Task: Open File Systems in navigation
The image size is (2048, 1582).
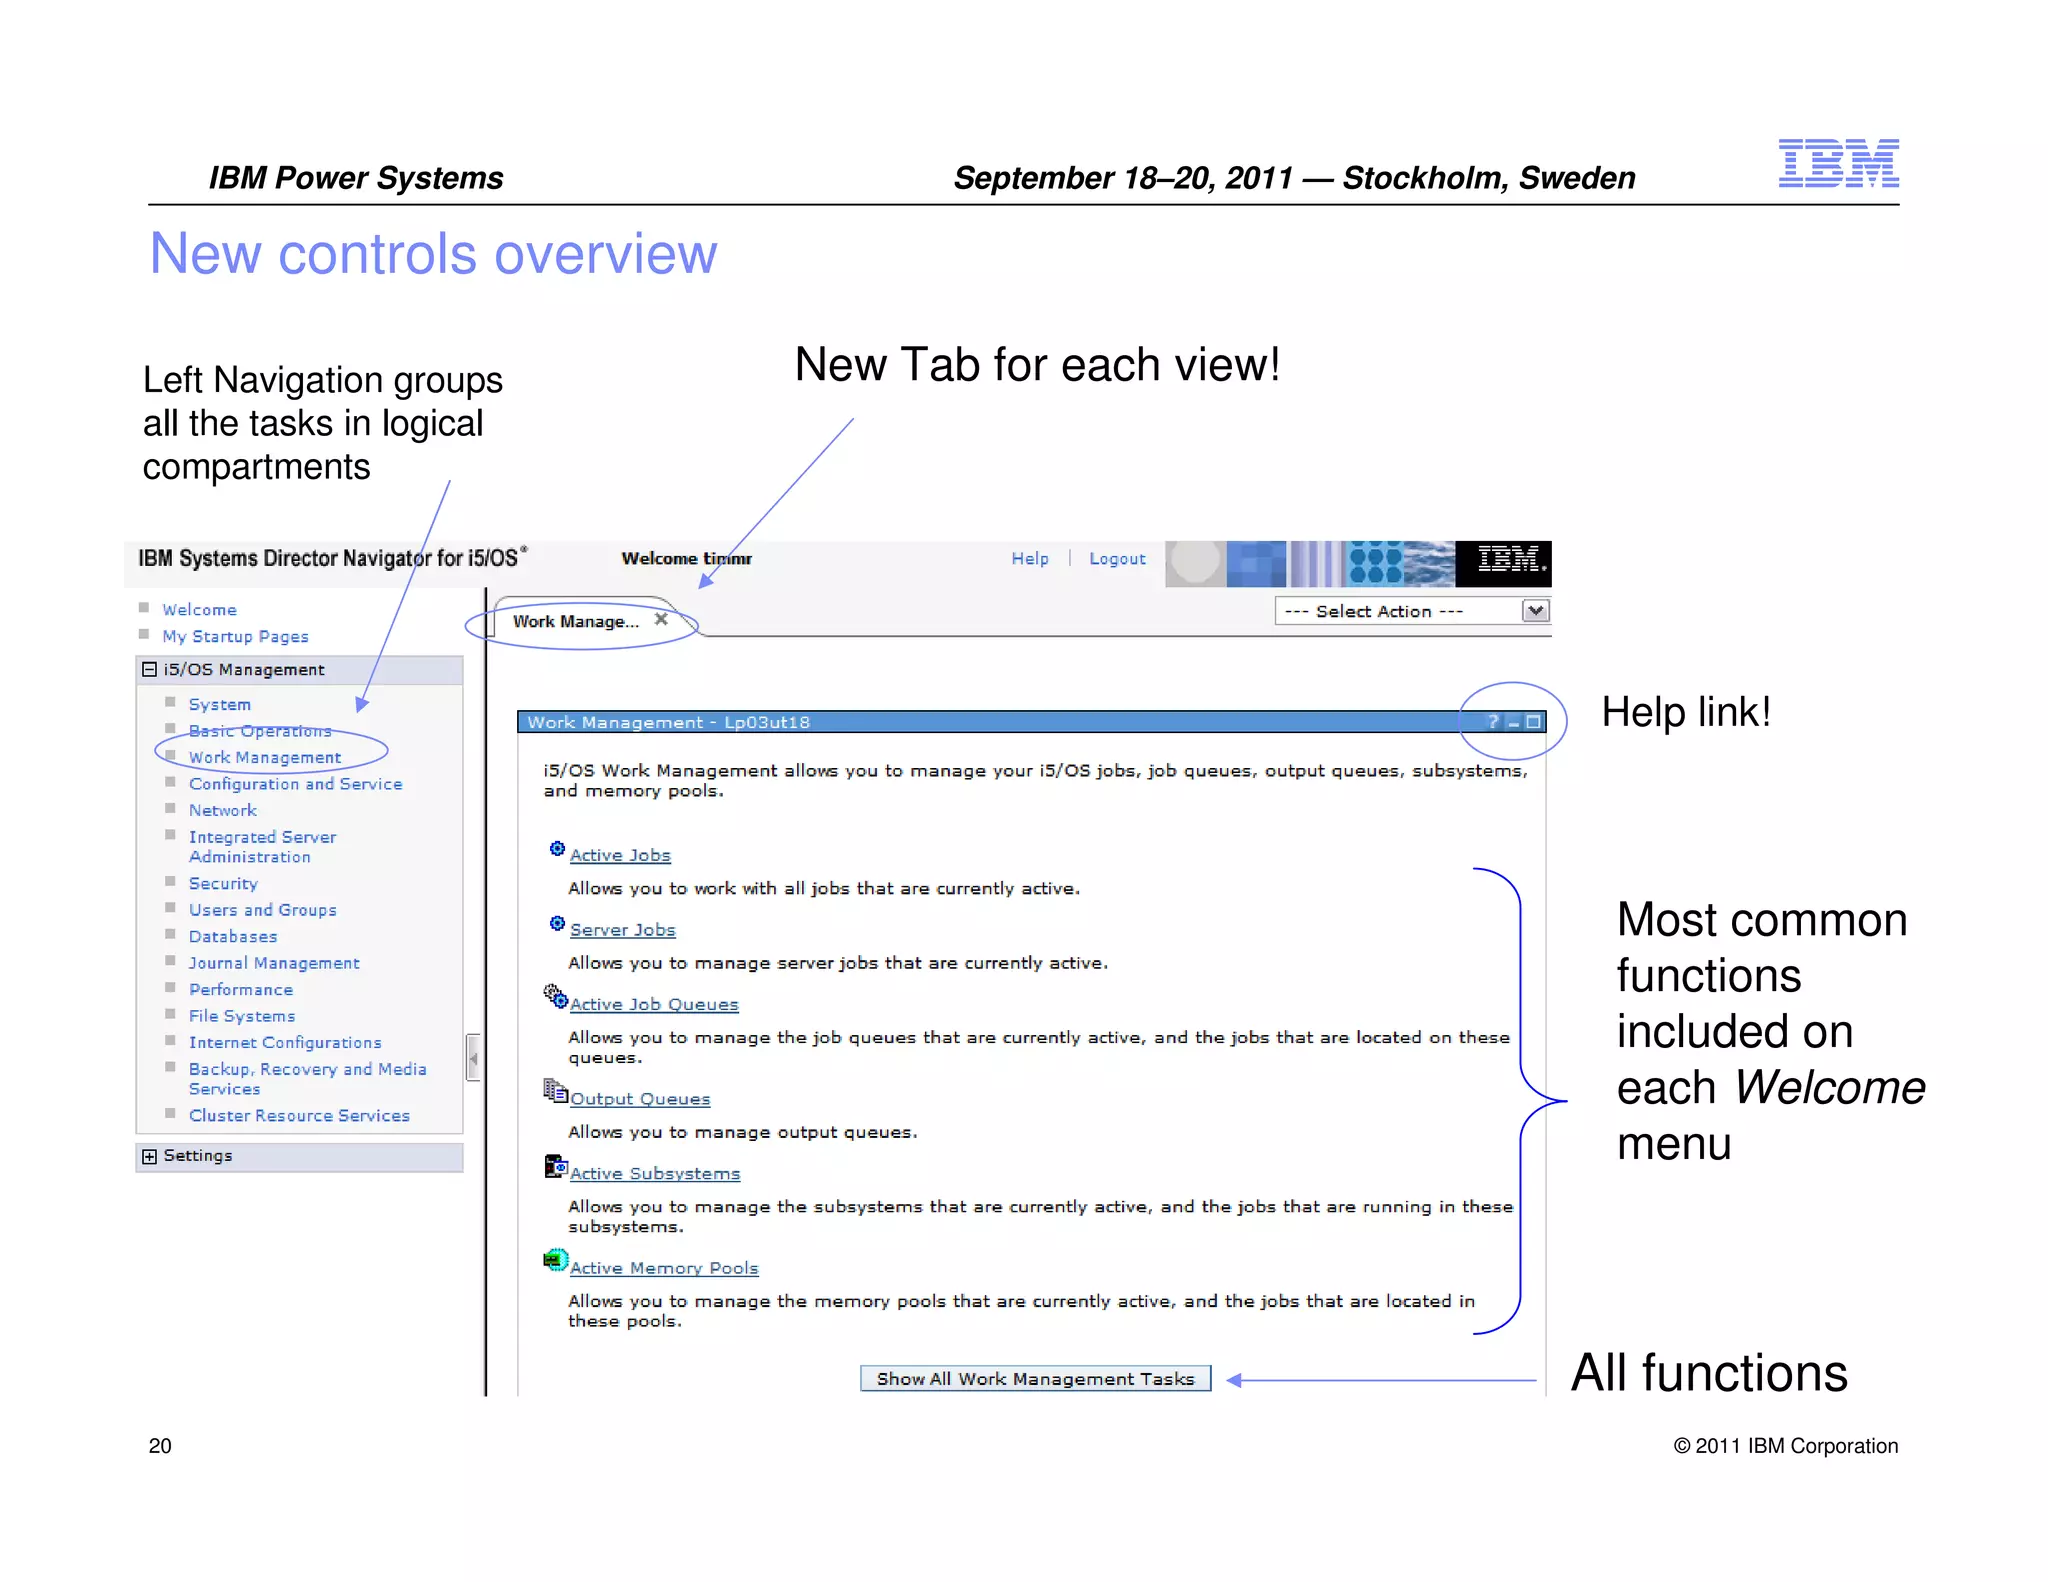Action: point(242,1016)
